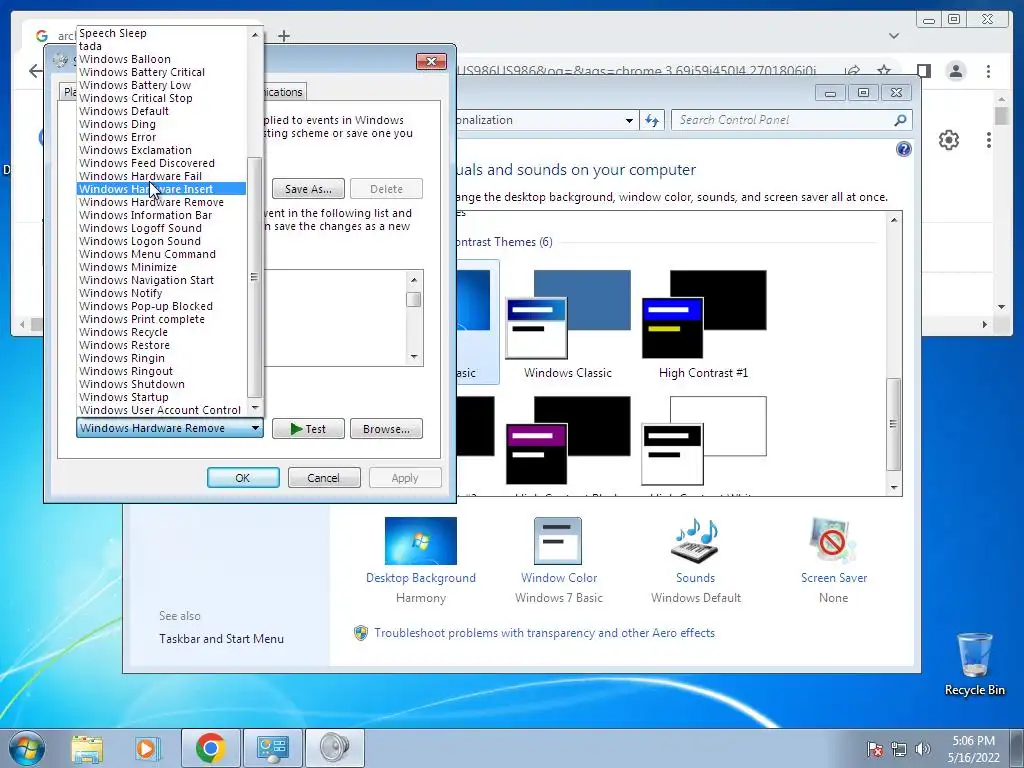Bookmark page with Chrome star icon
The width and height of the screenshot is (1024, 768).
[884, 70]
